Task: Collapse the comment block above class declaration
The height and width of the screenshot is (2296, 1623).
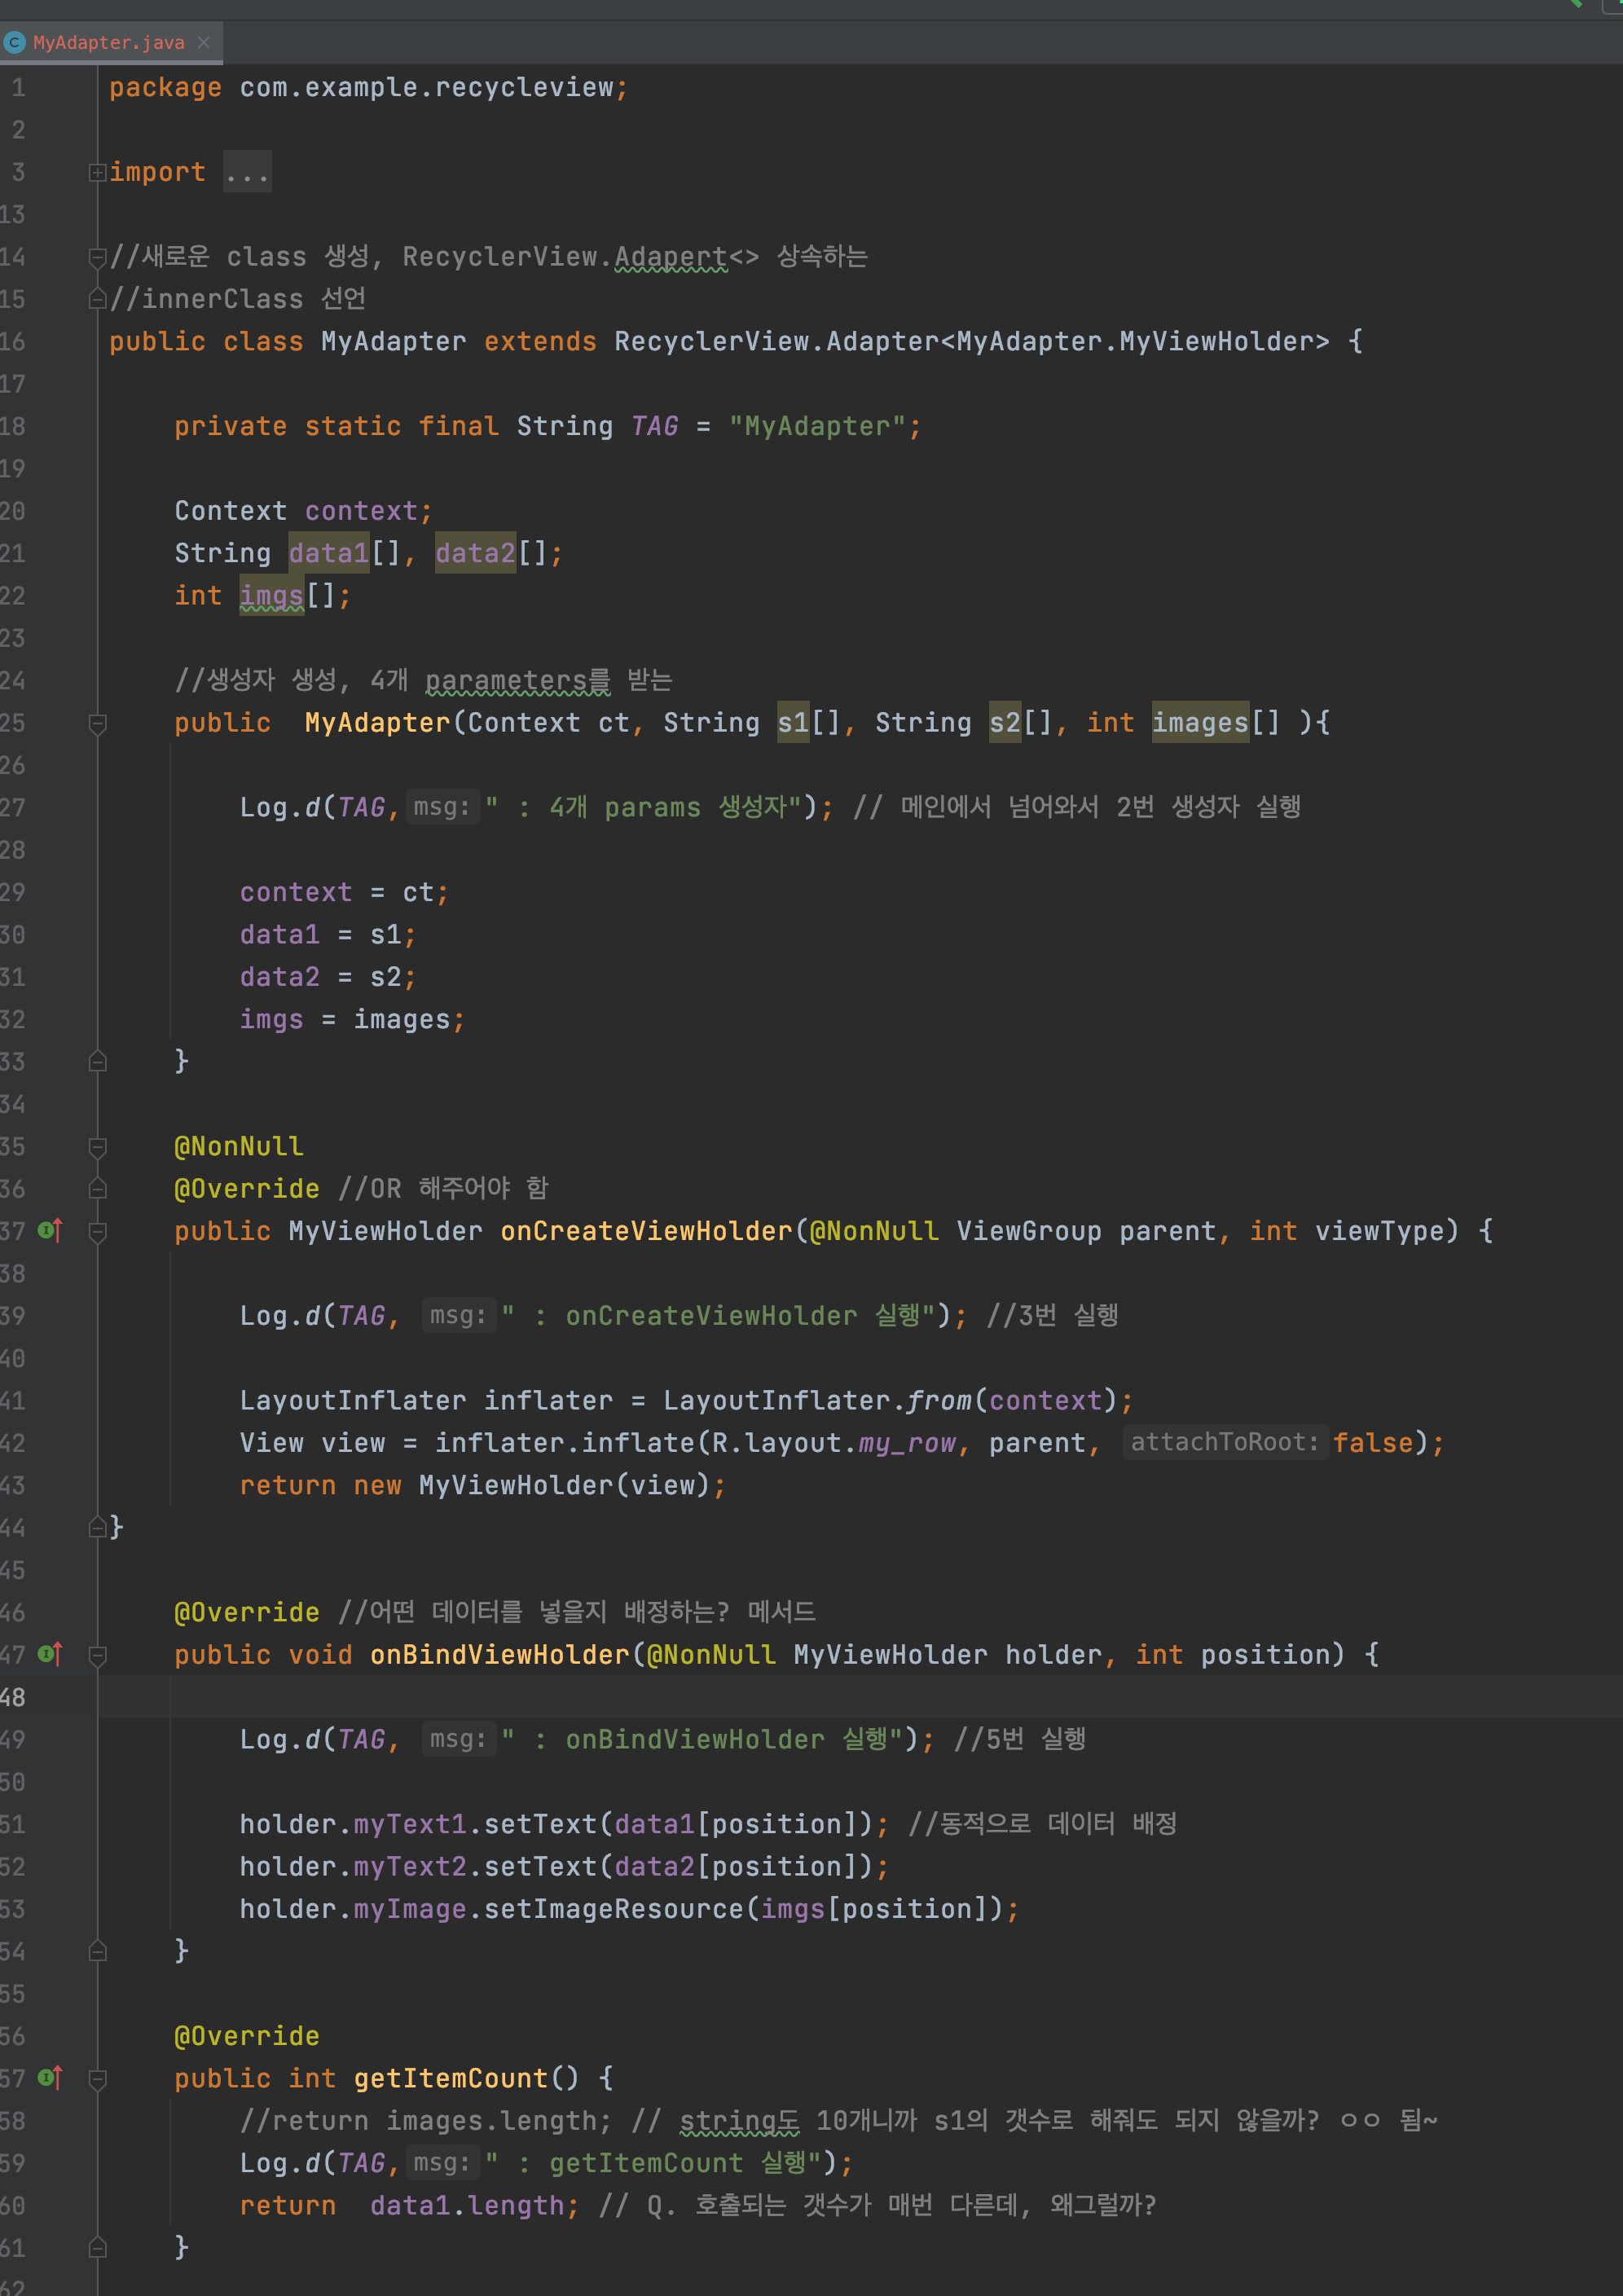Action: pos(97,257)
